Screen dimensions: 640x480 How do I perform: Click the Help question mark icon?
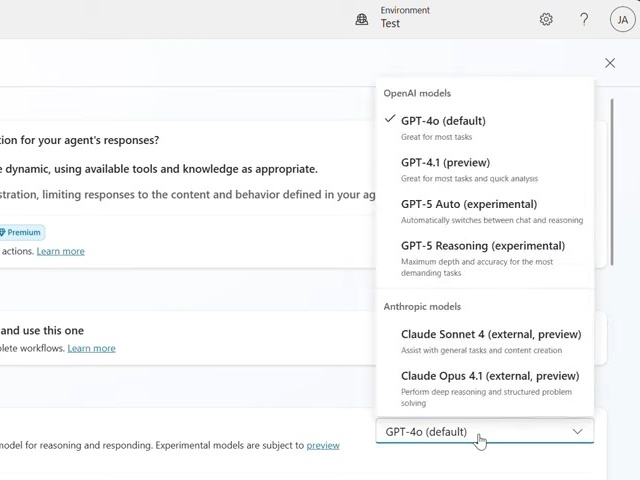584,19
